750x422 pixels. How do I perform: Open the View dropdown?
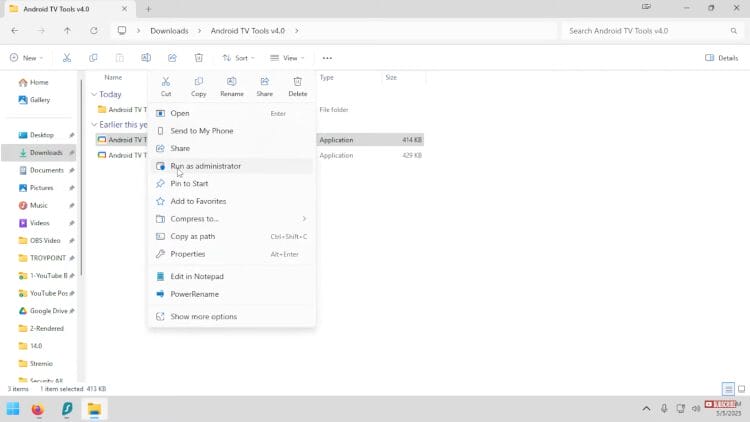(287, 58)
